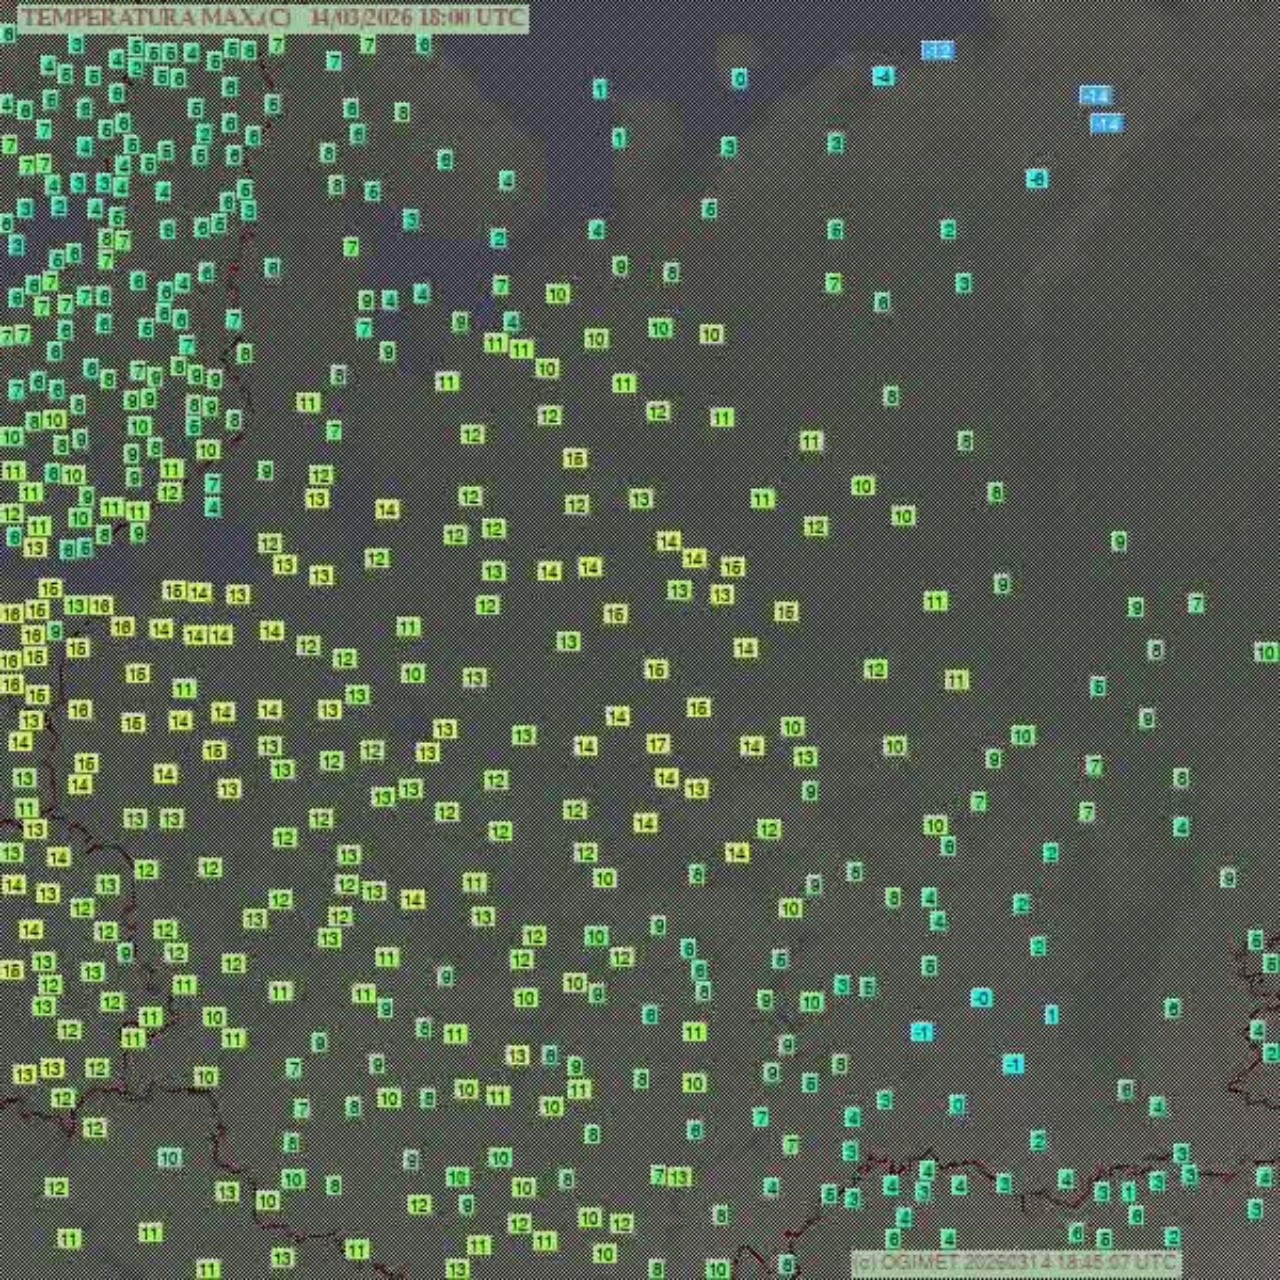Select the 1 marker right of -0

click(1051, 1014)
